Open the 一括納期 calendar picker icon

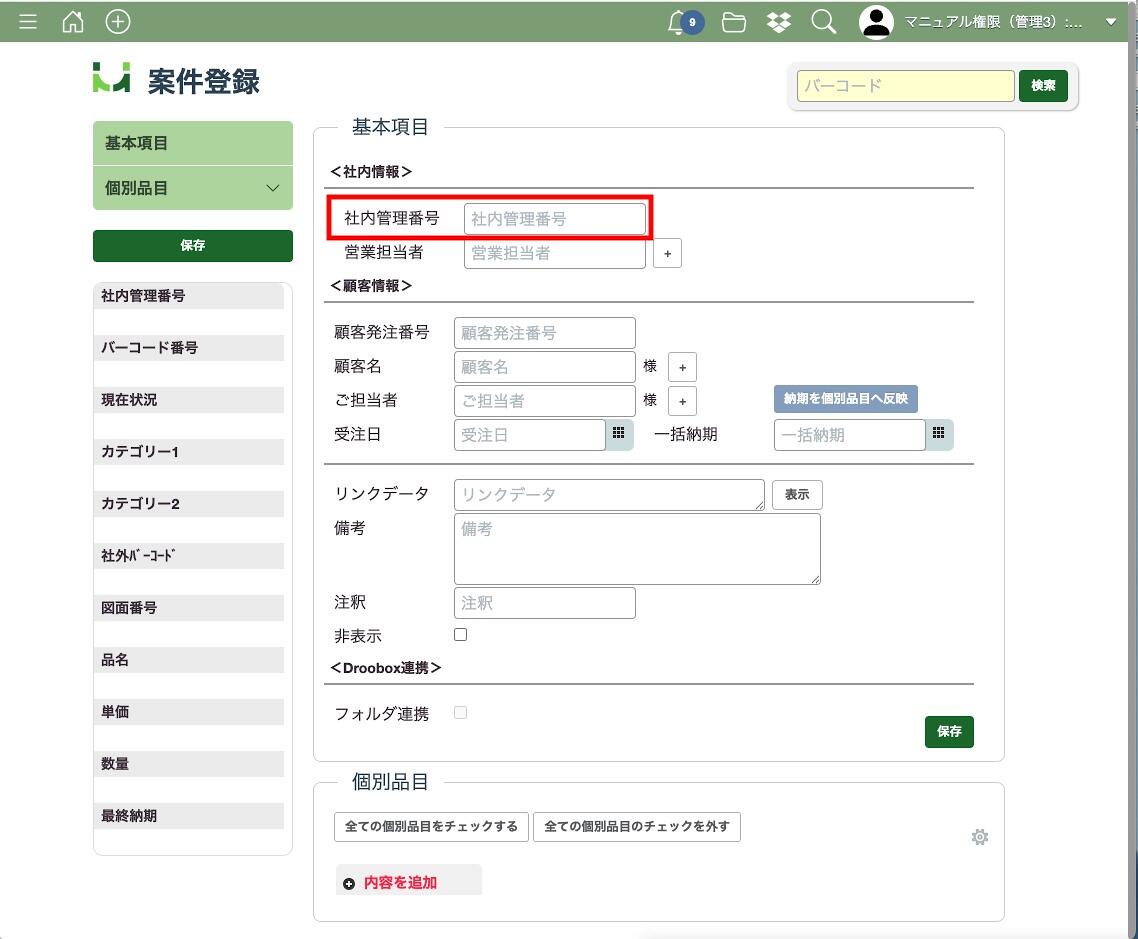pos(939,434)
